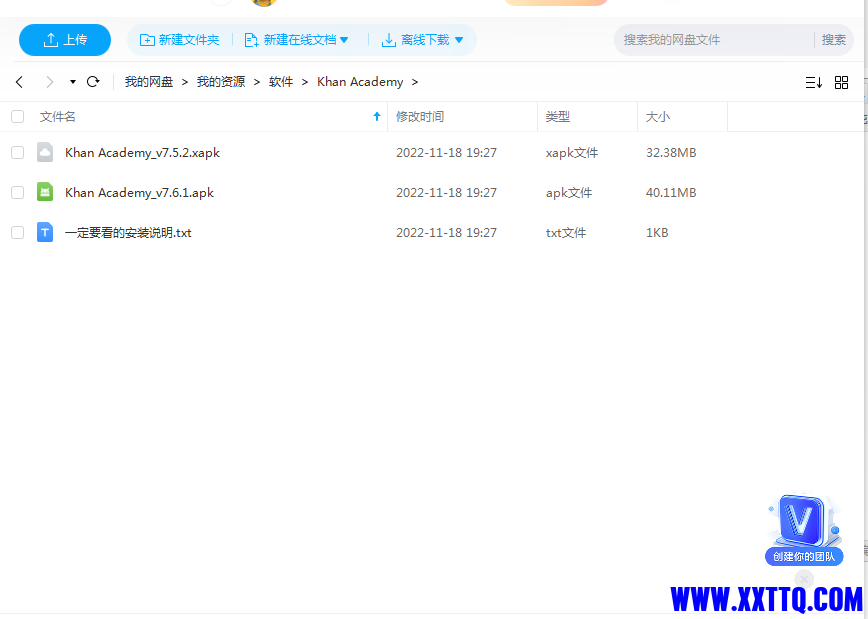This screenshot has height=619, width=868.
Task: Click the 32.38MB size cell
Action: point(671,153)
